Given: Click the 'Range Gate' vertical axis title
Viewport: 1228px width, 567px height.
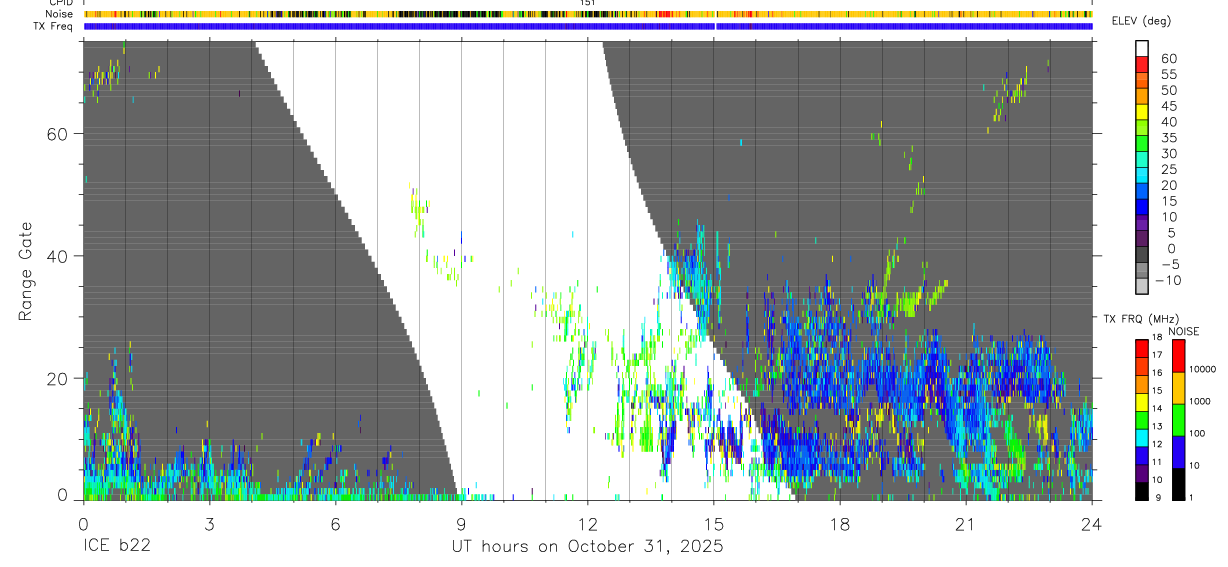Looking at the screenshot, I should click(27, 271).
